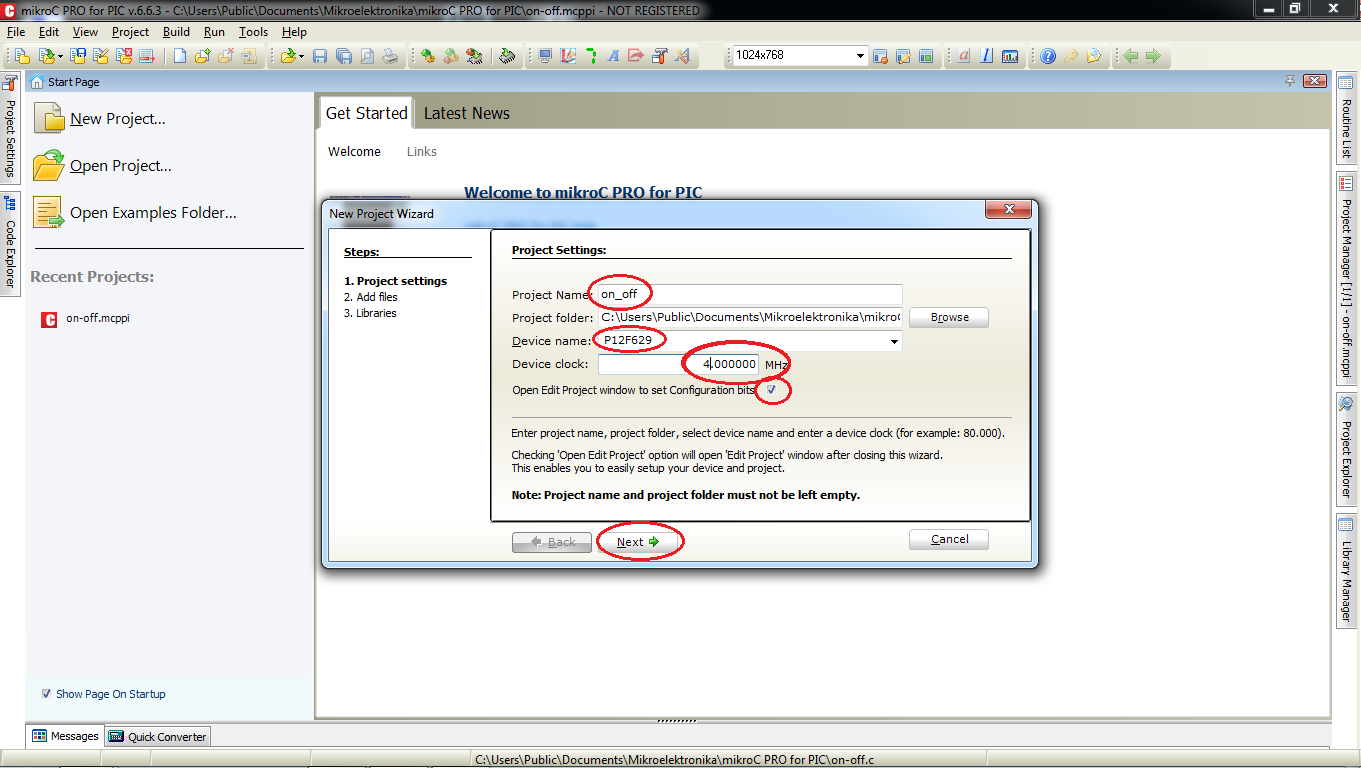Click the golden key toolbar icon
1361x768 pixels.
[1071, 56]
